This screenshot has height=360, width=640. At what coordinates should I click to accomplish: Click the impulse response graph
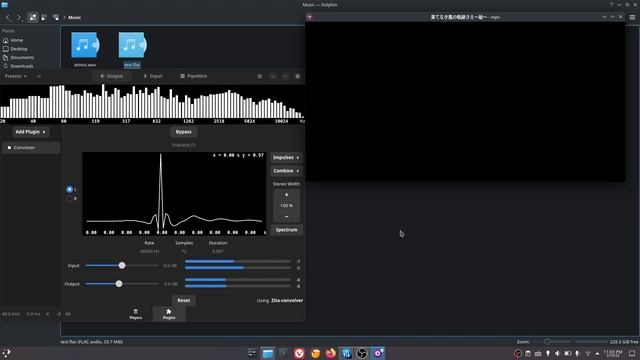[174, 194]
